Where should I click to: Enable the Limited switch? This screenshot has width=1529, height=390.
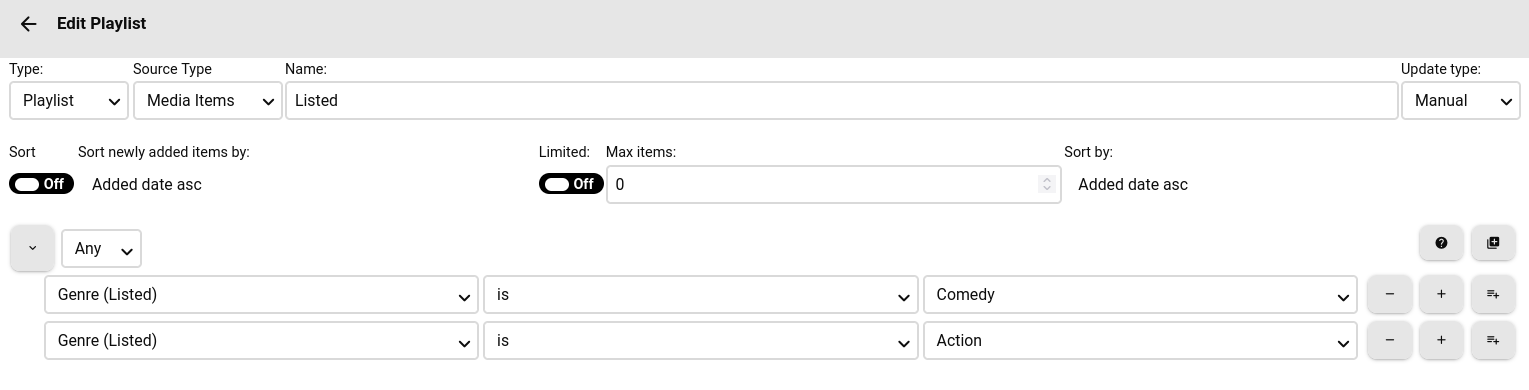(x=571, y=184)
